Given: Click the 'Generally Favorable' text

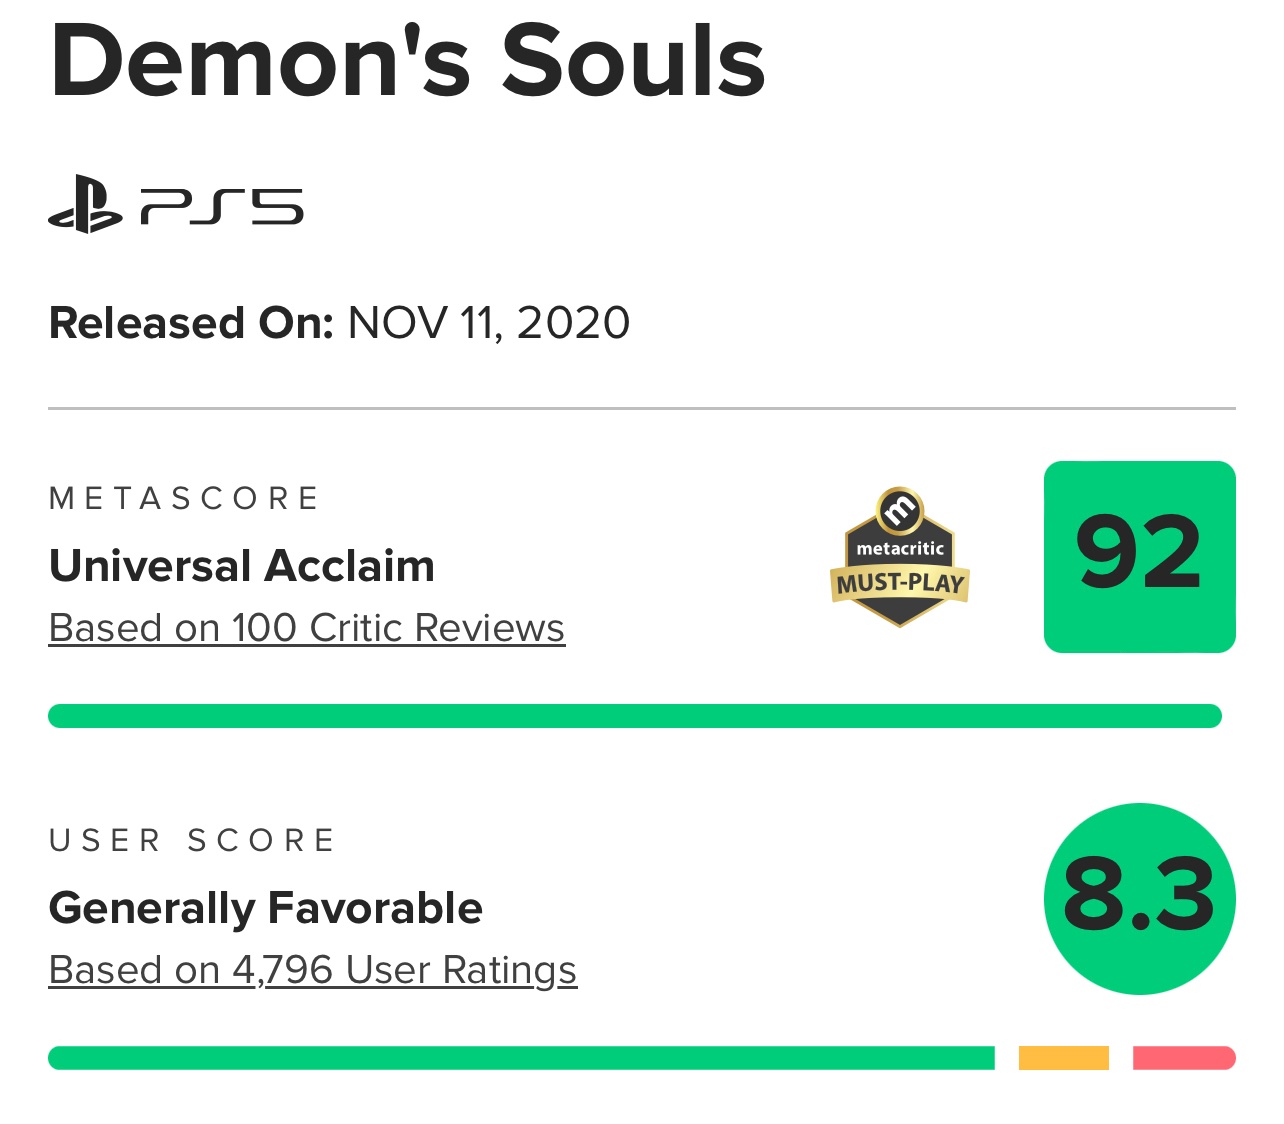Looking at the screenshot, I should pyautogui.click(x=266, y=908).
